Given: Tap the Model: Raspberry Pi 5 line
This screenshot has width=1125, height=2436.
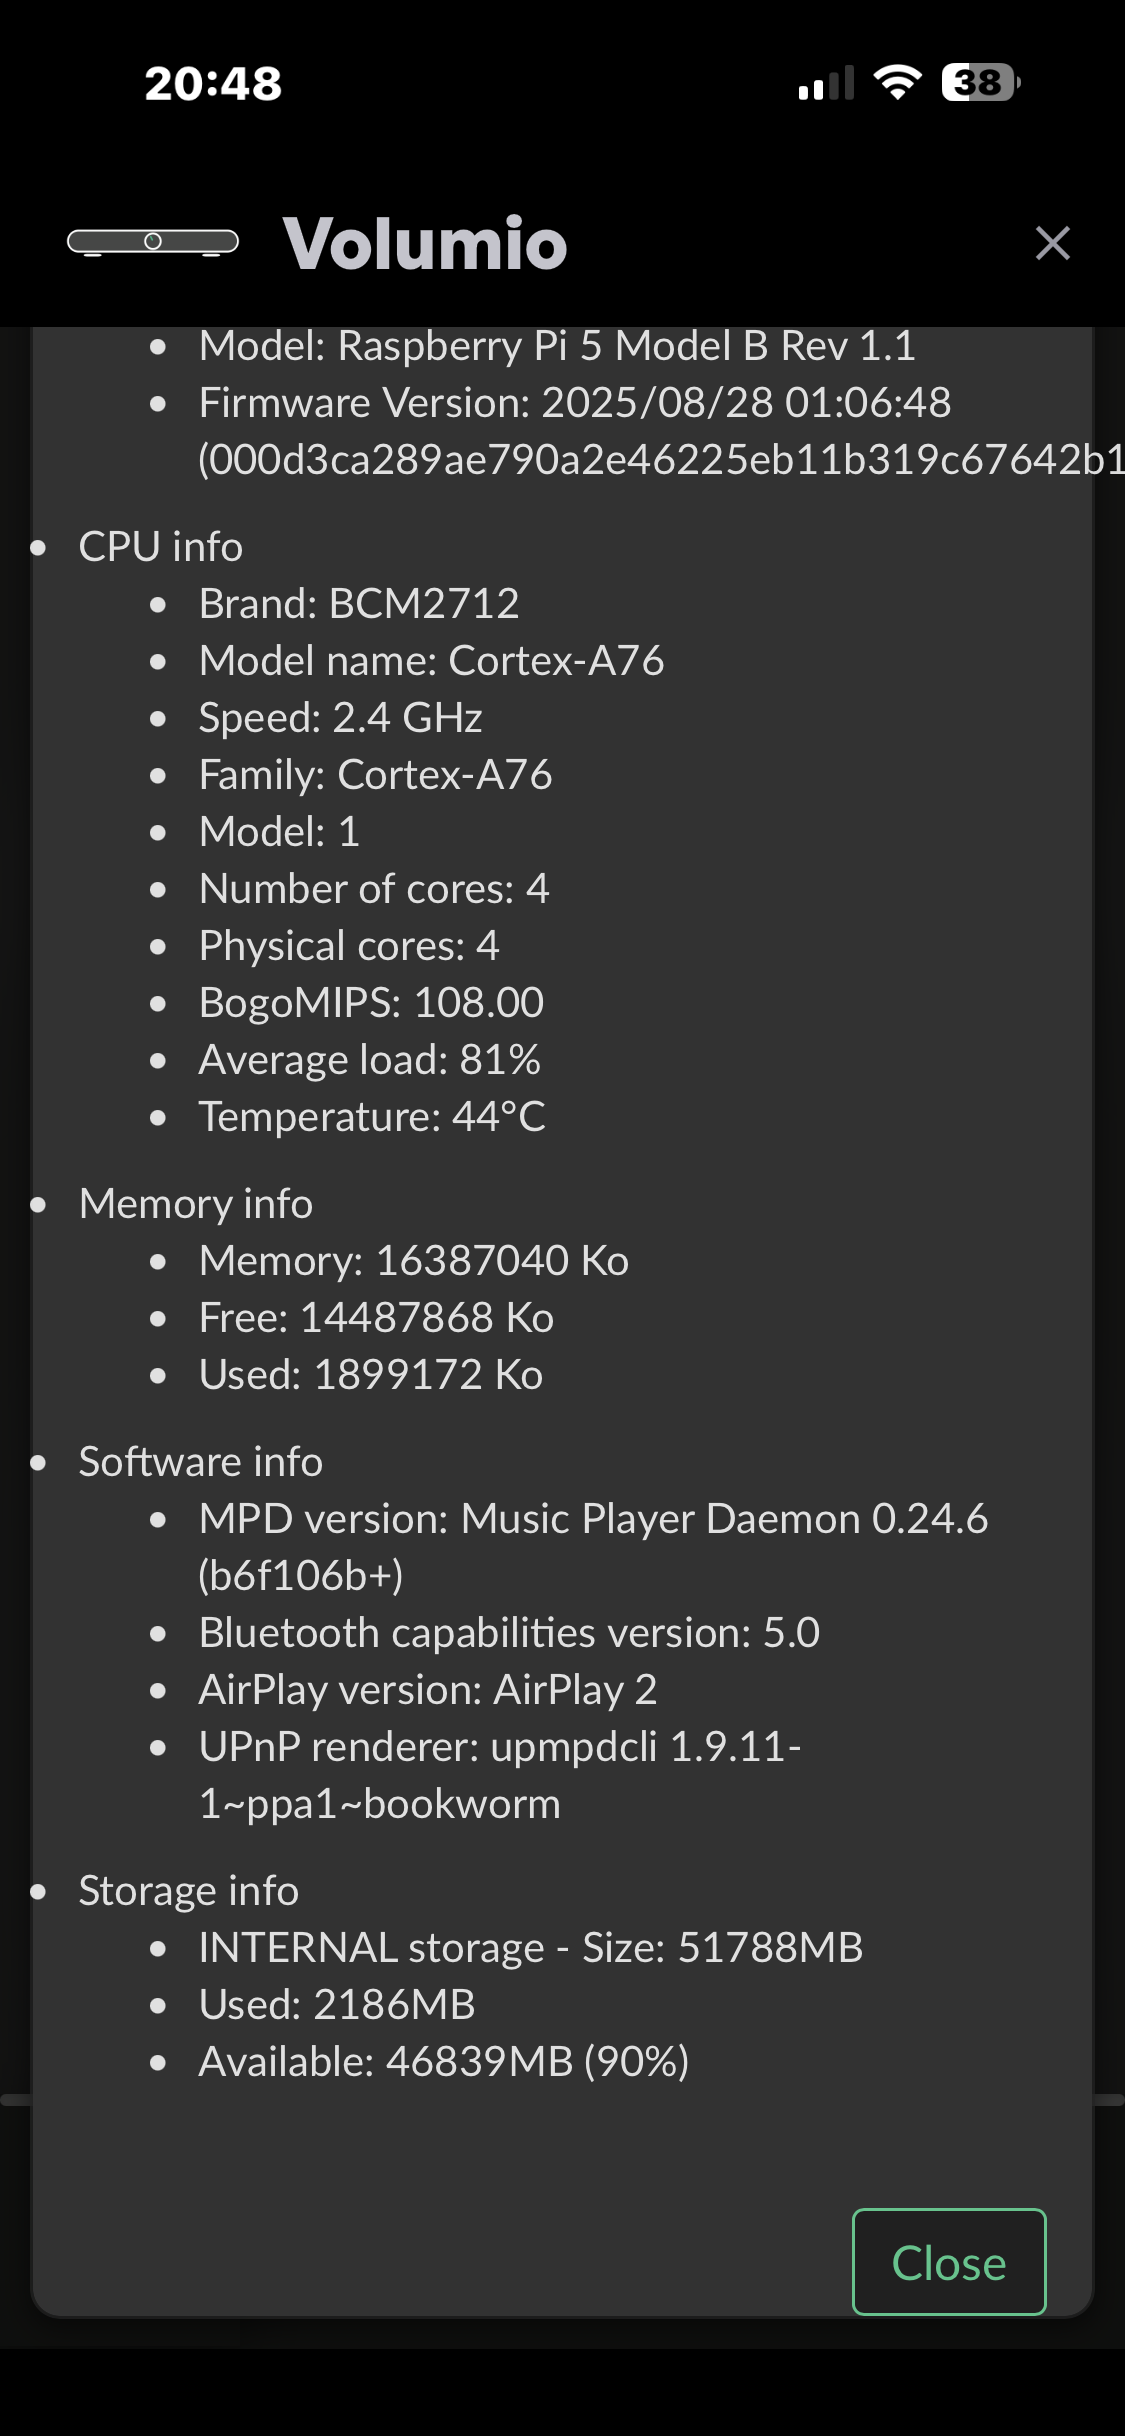Looking at the screenshot, I should (x=557, y=347).
